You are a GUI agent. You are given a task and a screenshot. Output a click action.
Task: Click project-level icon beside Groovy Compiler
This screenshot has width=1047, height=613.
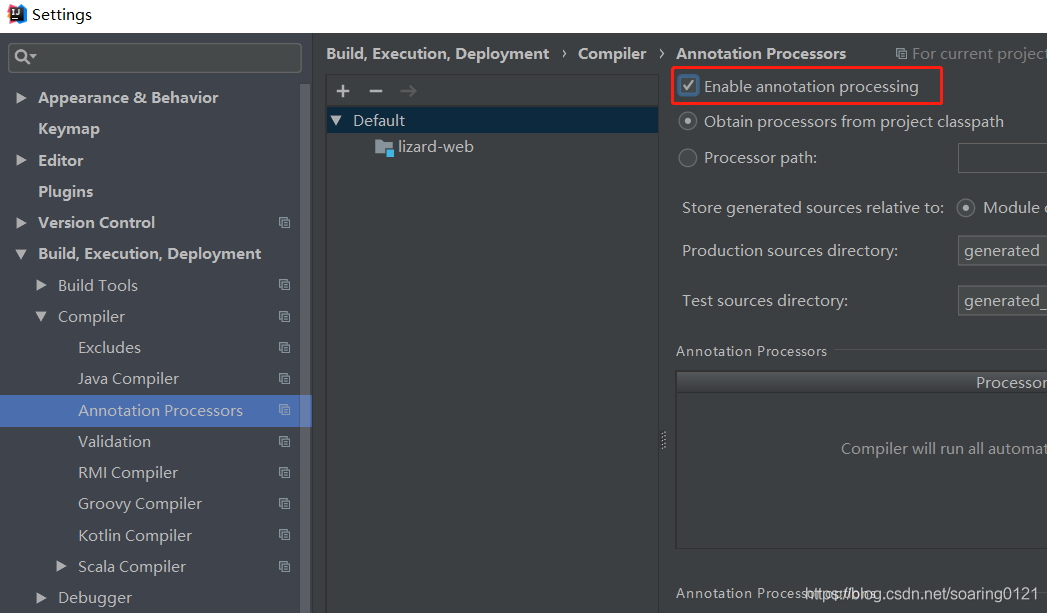click(284, 503)
